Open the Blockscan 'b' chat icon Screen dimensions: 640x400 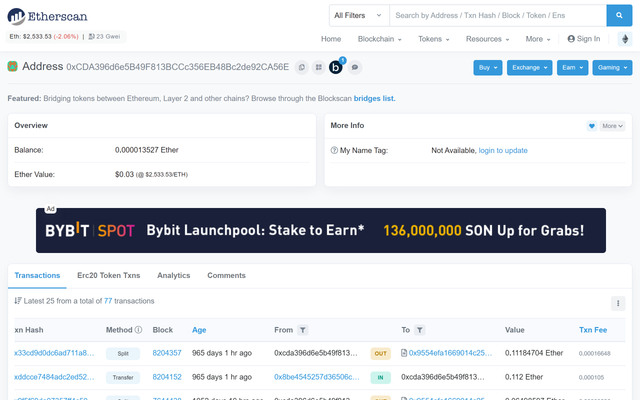[x=336, y=67]
